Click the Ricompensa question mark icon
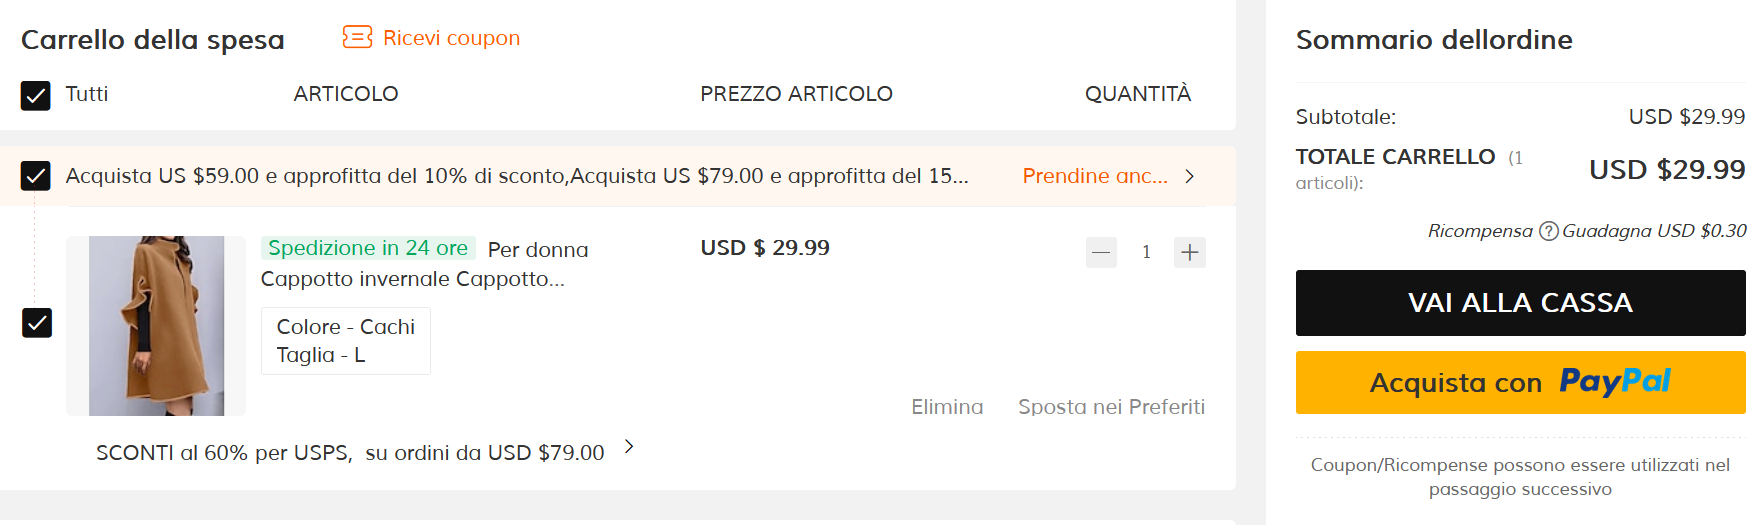Screen dimensions: 1760x525 [x=1548, y=231]
